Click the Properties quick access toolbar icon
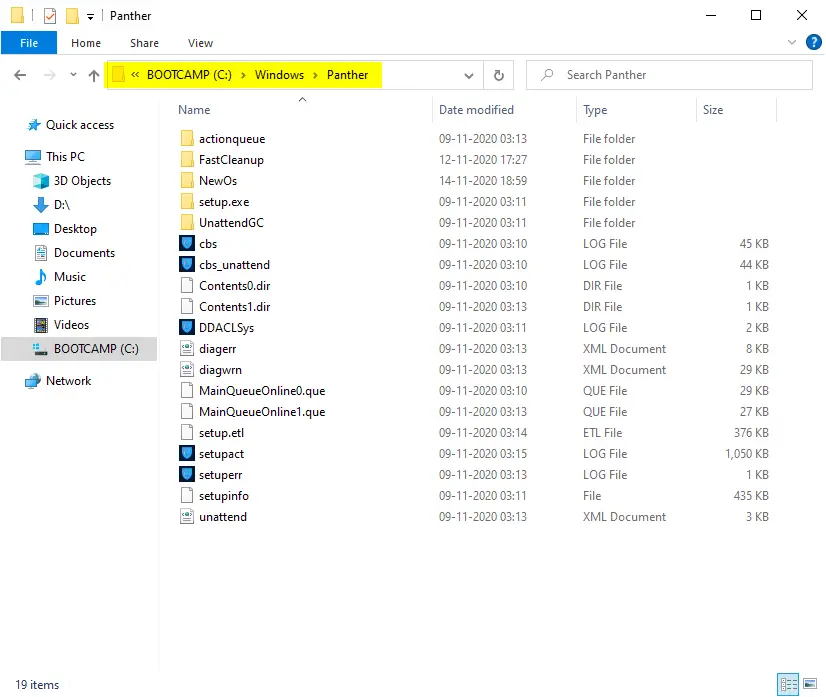This screenshot has height=697, width=826. click(x=50, y=16)
